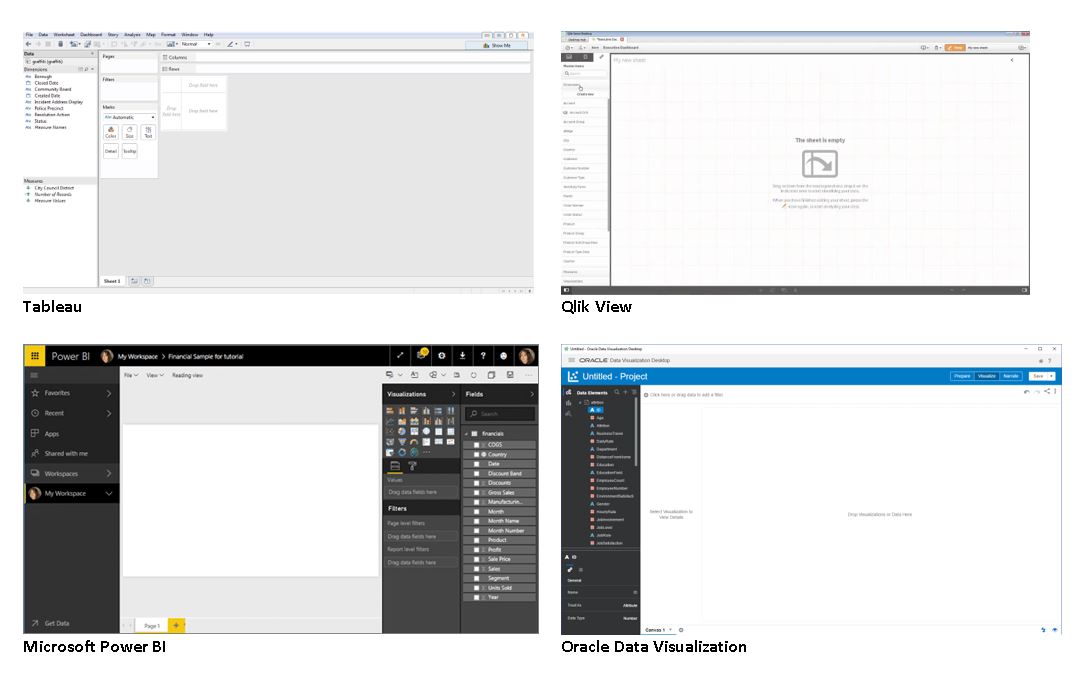Screen dimensions: 1085x676
Task: Check the Gross Sales field checkbox
Action: [476, 493]
